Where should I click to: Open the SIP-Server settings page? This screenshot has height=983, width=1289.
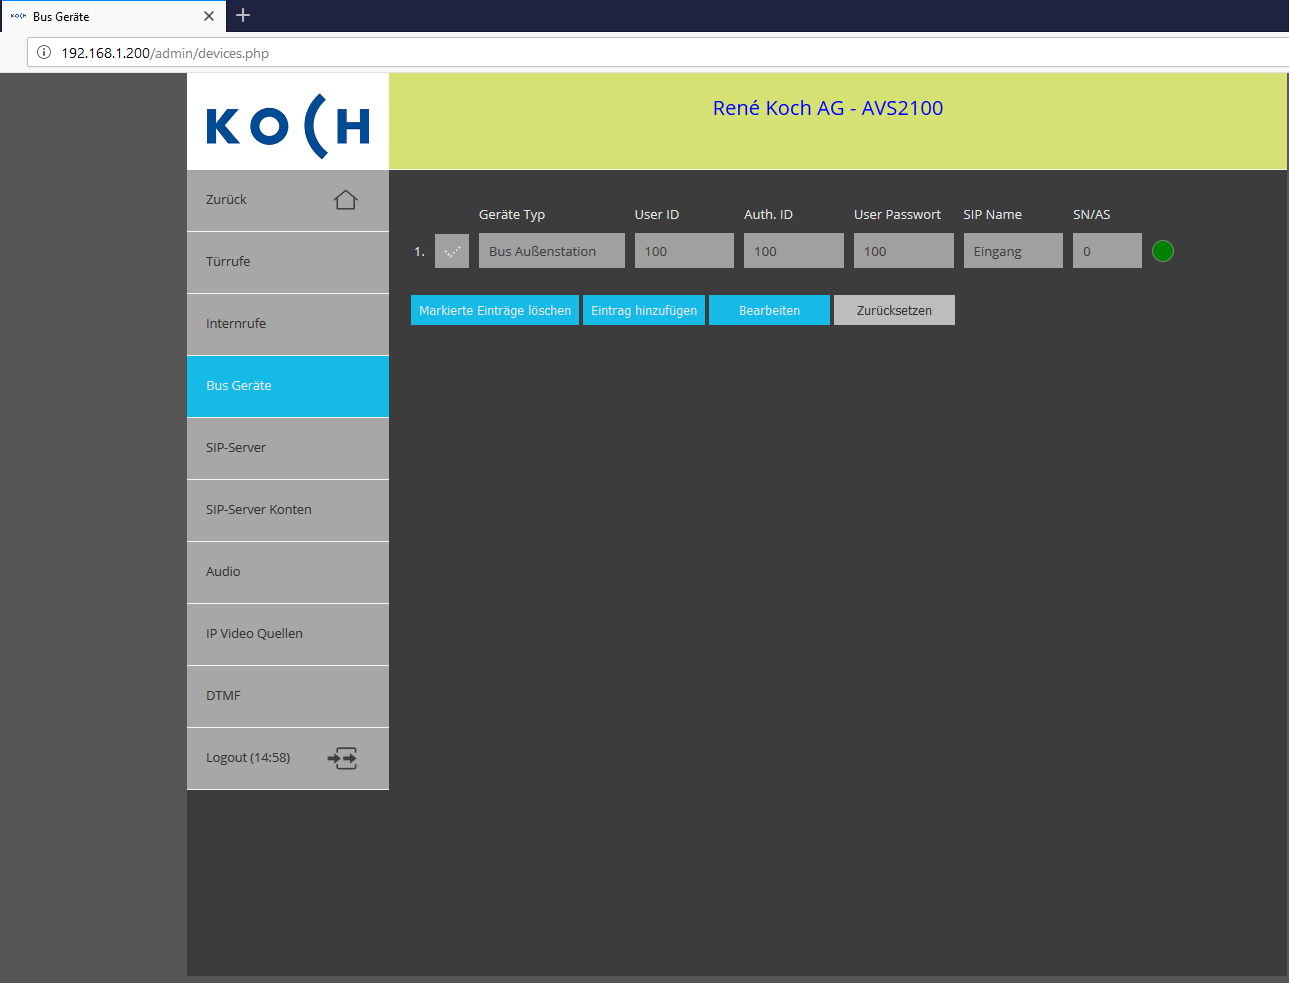(288, 448)
